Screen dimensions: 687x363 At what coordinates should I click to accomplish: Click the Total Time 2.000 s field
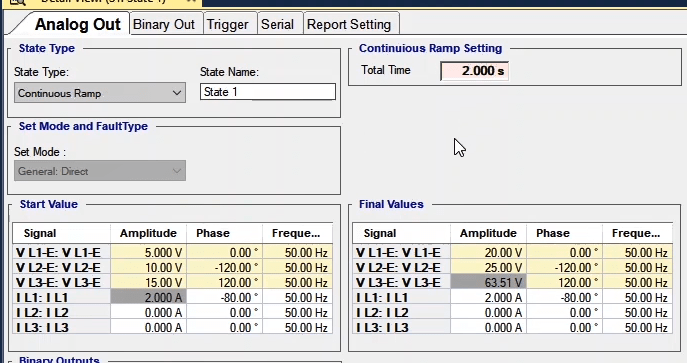[475, 71]
